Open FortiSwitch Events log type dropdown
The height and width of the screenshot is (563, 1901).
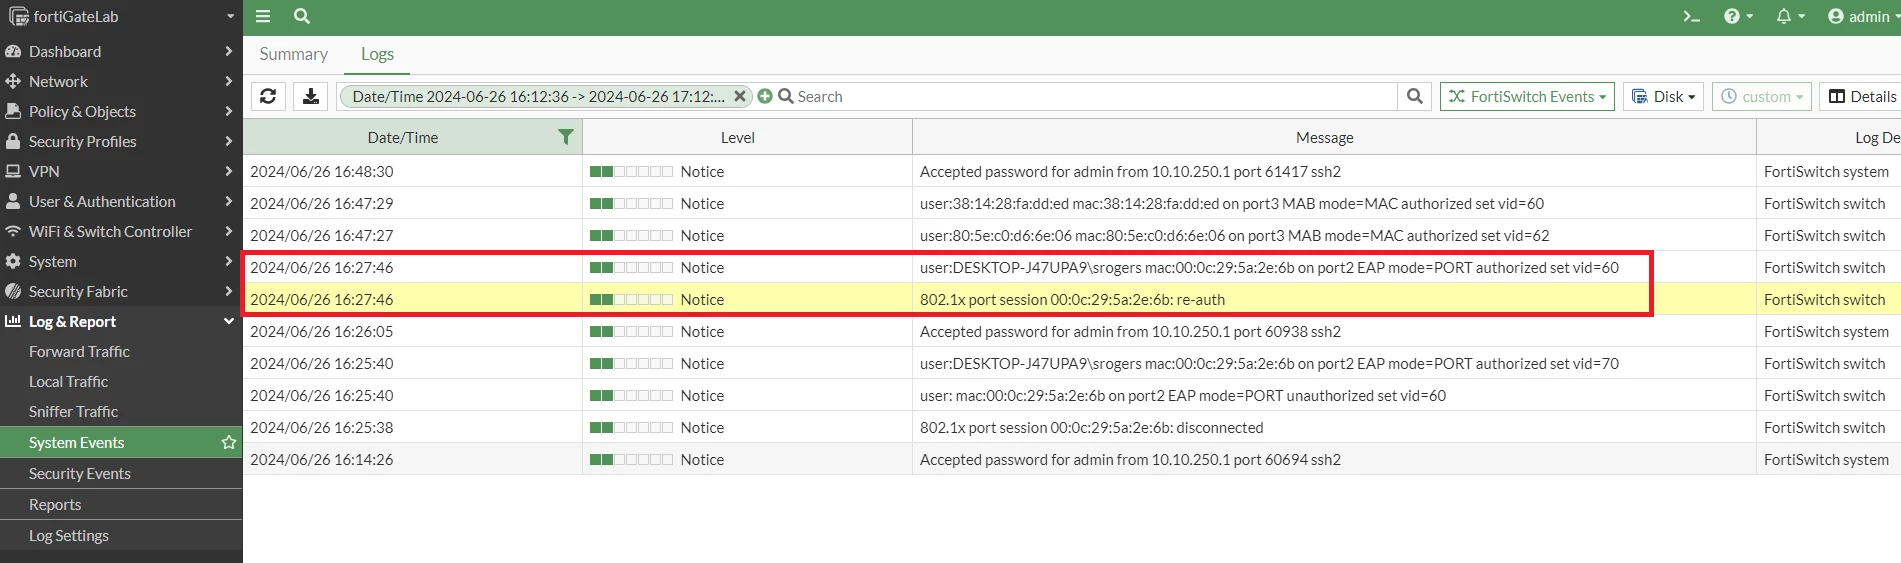pyautogui.click(x=1527, y=96)
